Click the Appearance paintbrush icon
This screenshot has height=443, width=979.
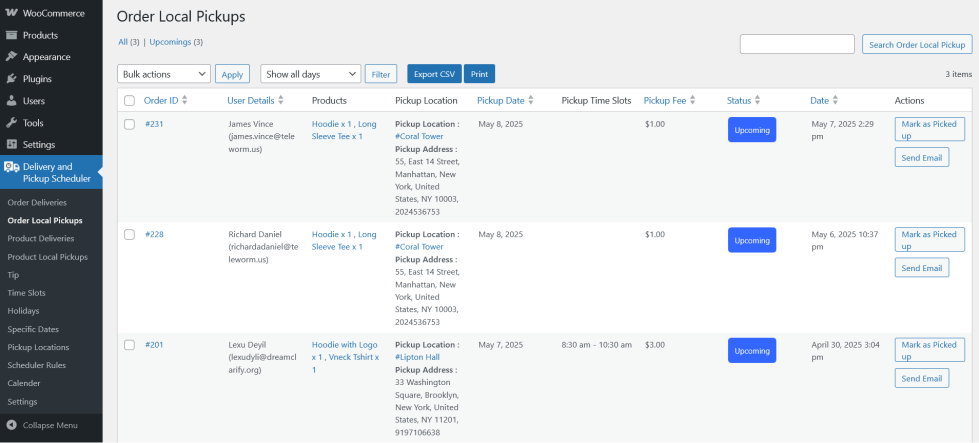coord(11,57)
